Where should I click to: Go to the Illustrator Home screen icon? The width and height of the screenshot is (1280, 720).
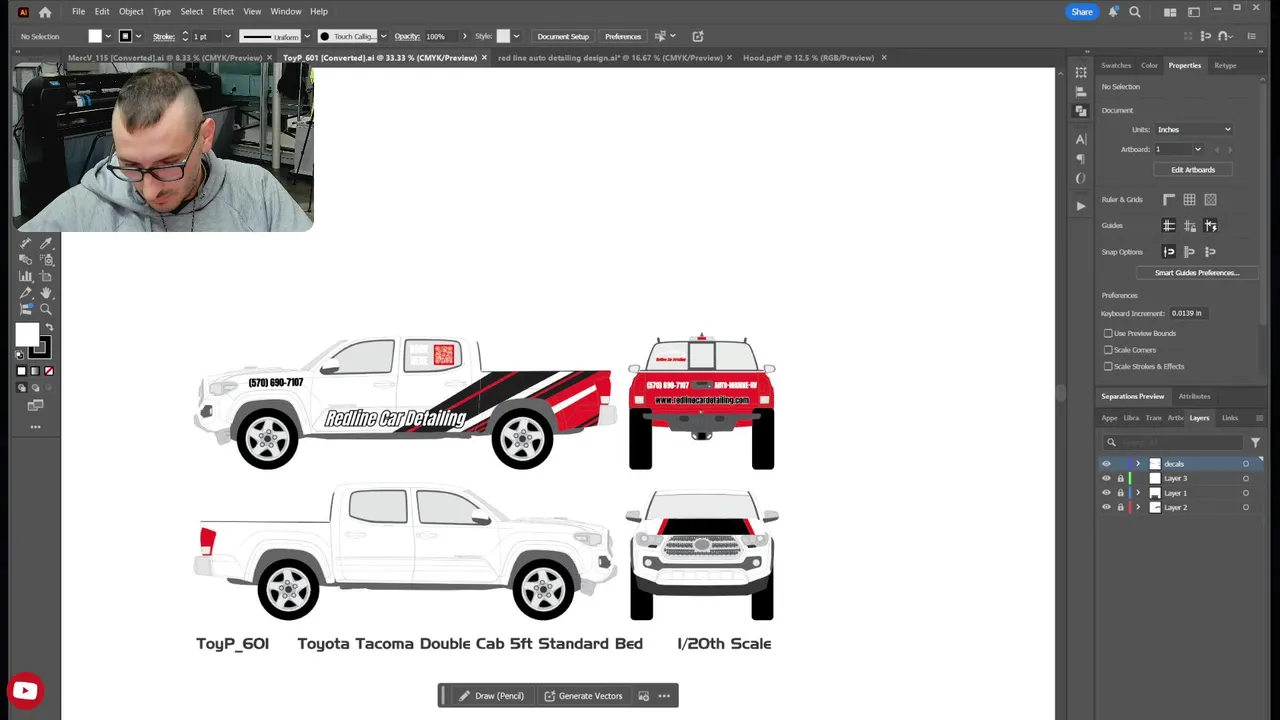coord(45,12)
